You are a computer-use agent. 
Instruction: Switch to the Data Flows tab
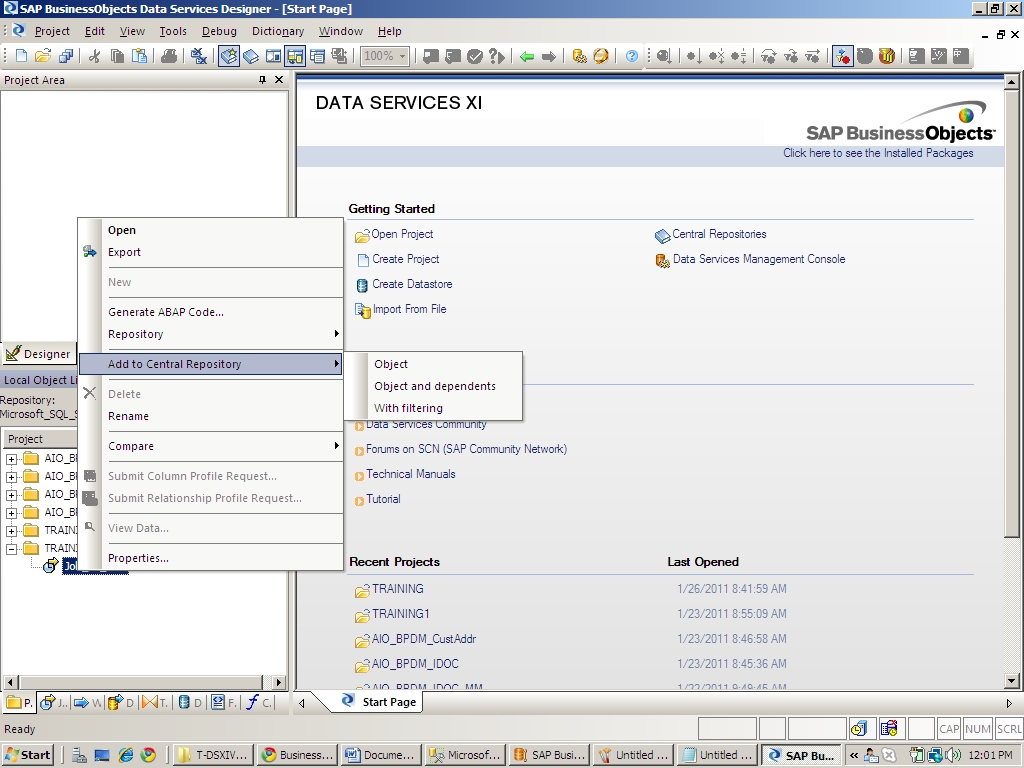121,703
